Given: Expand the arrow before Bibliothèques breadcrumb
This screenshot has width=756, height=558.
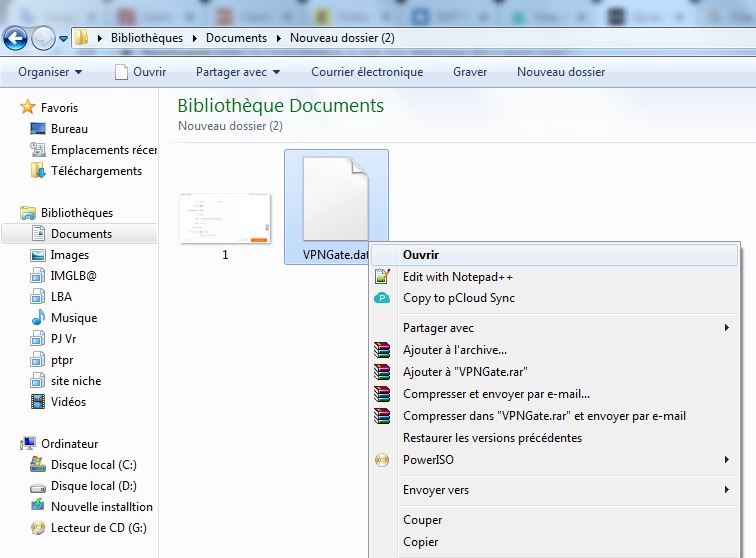Looking at the screenshot, I should pyautogui.click(x=100, y=38).
